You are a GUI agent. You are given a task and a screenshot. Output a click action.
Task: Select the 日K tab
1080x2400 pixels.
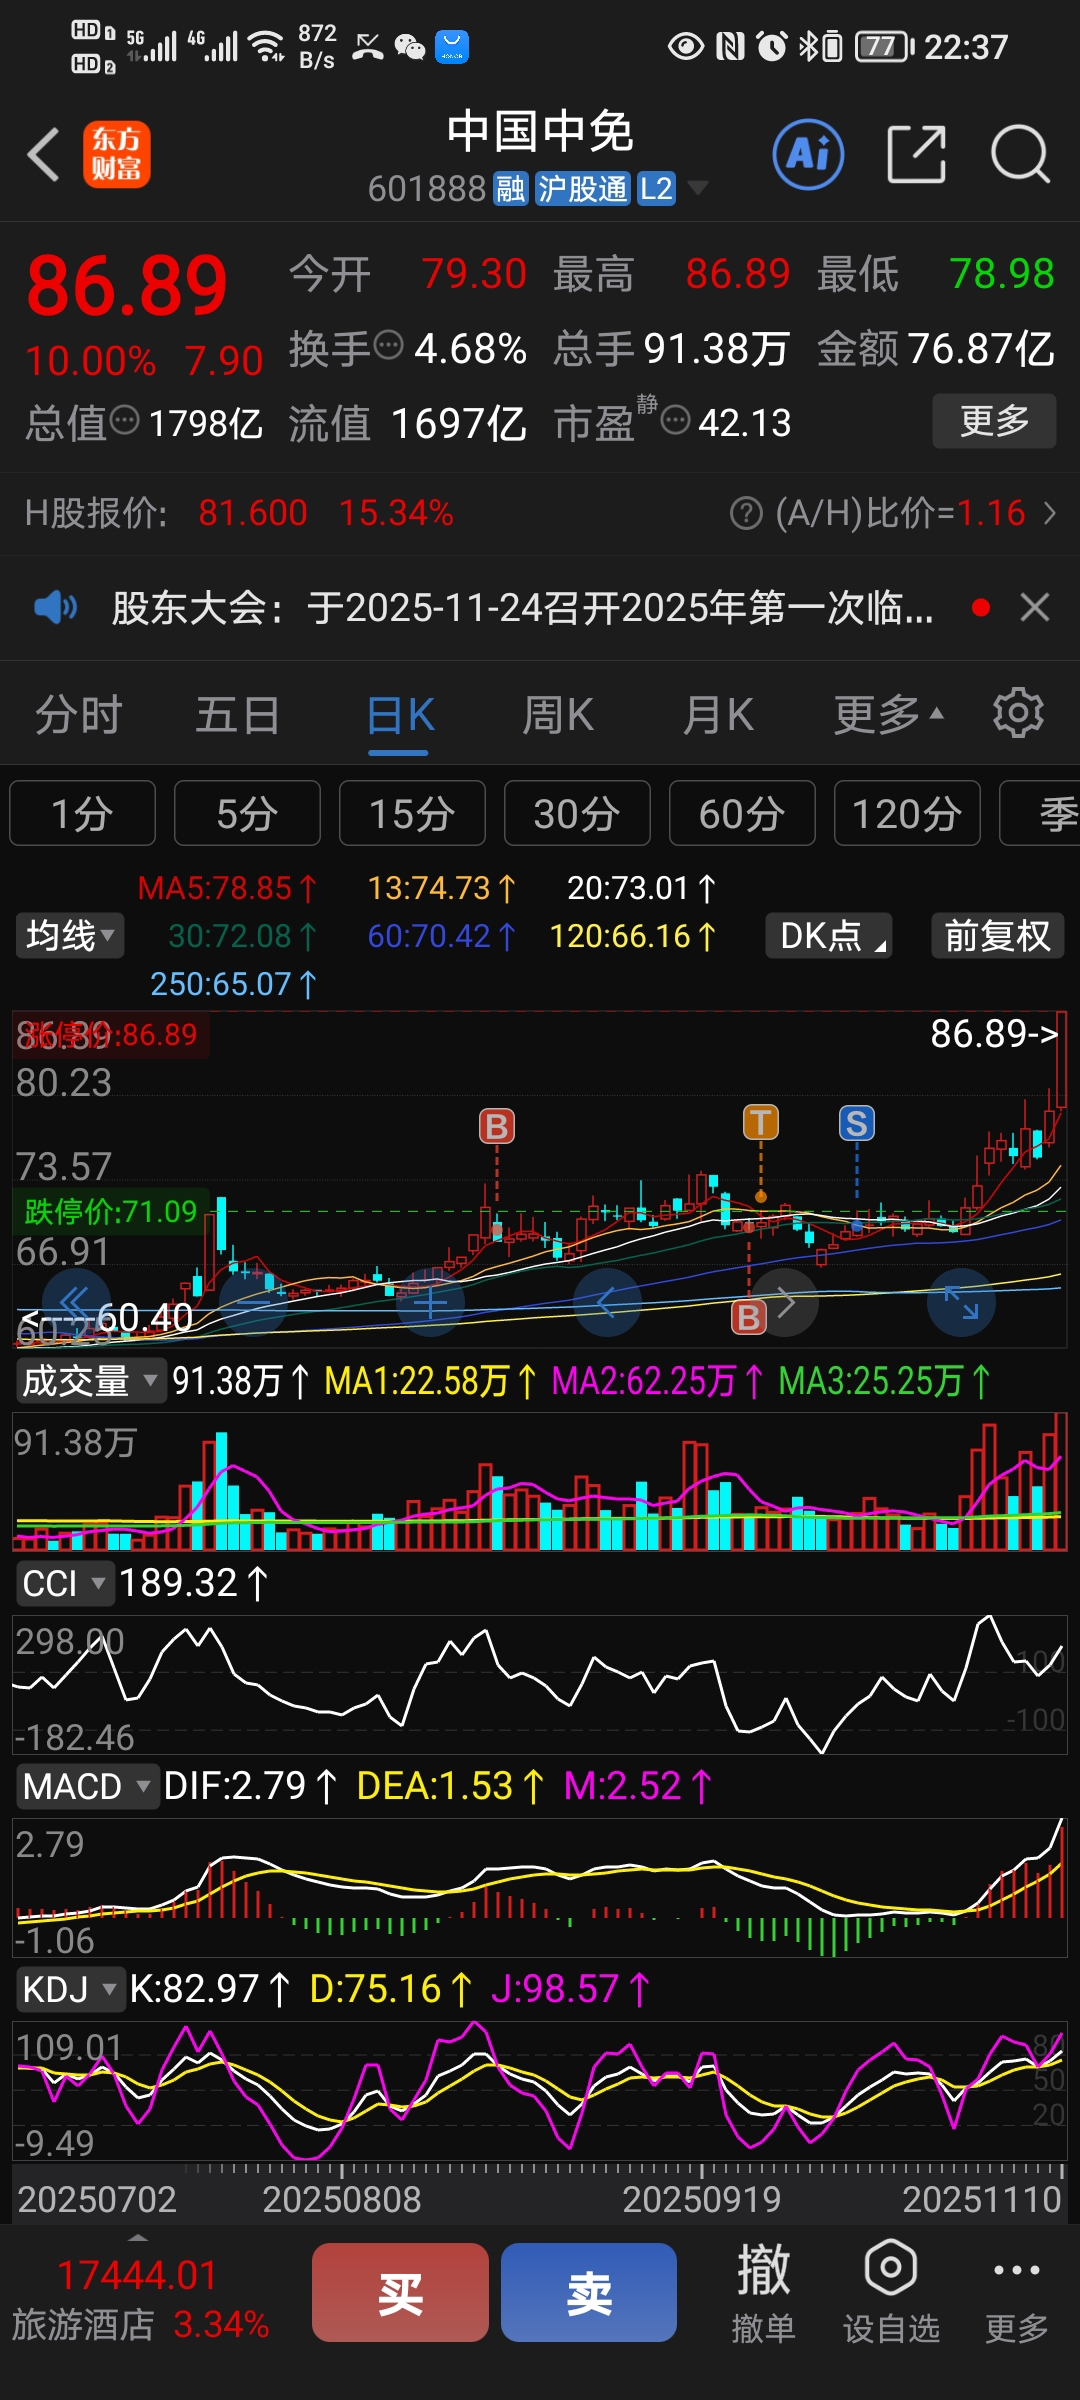tap(399, 715)
